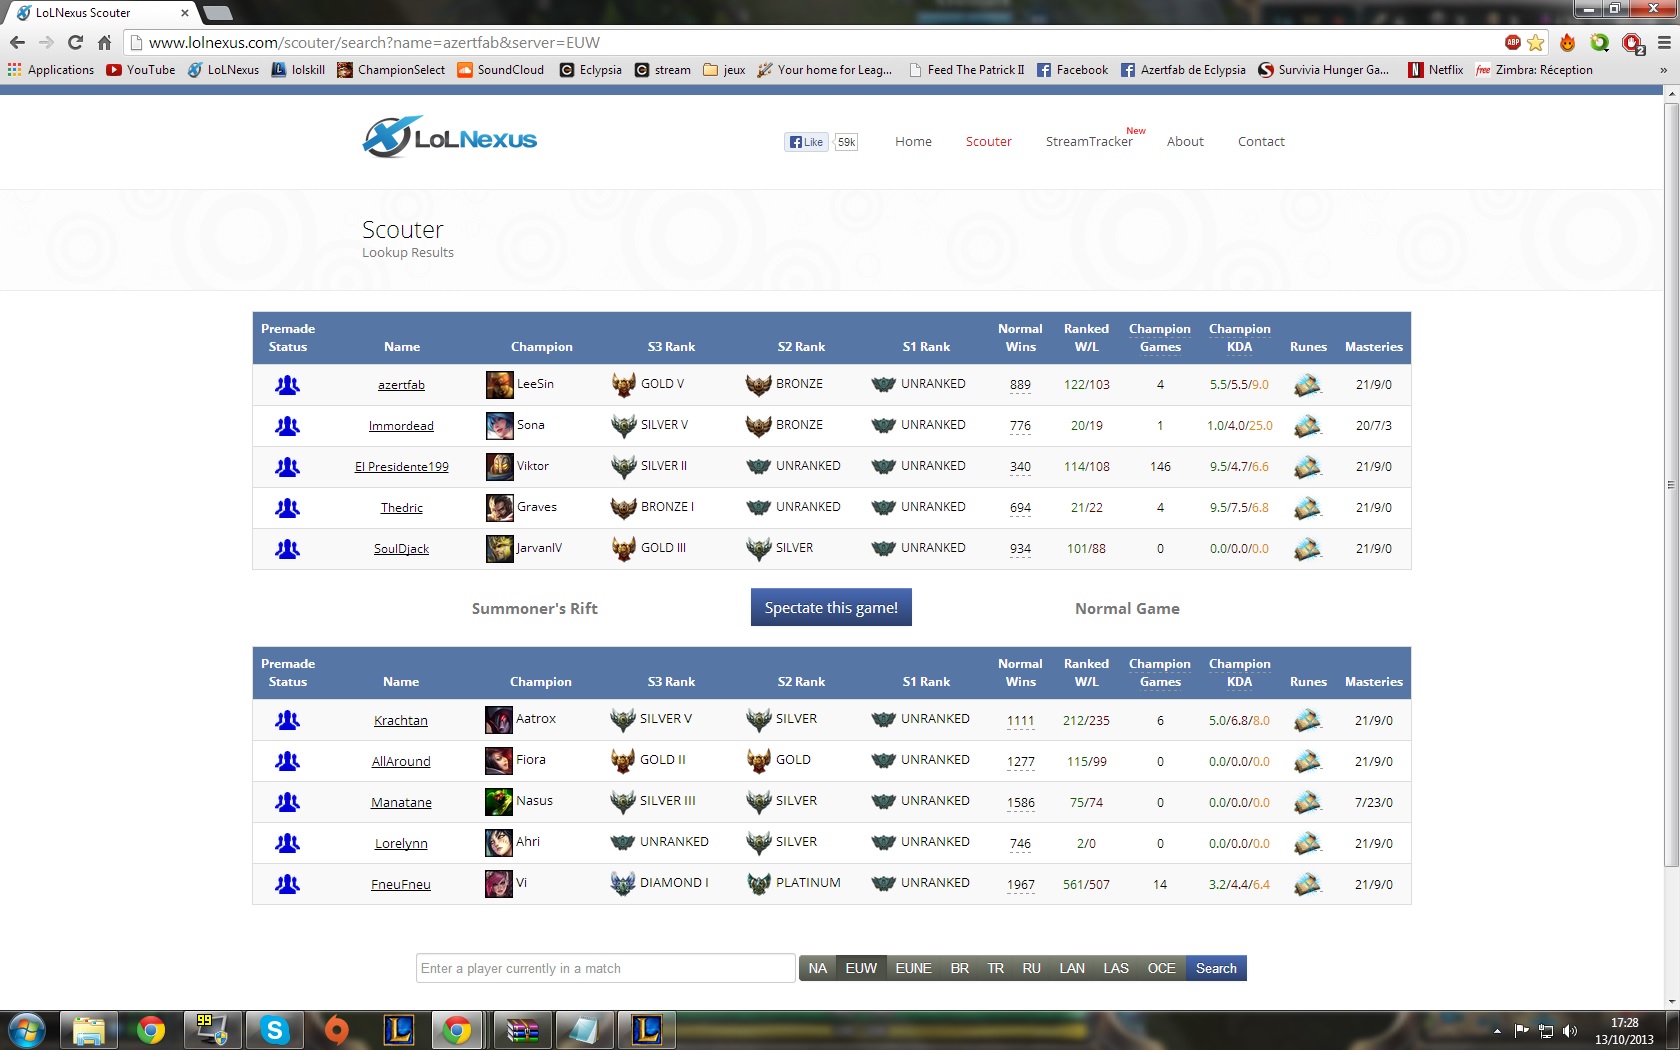1680x1050 pixels.
Task: Click the Facebook Like button
Action: tap(807, 142)
